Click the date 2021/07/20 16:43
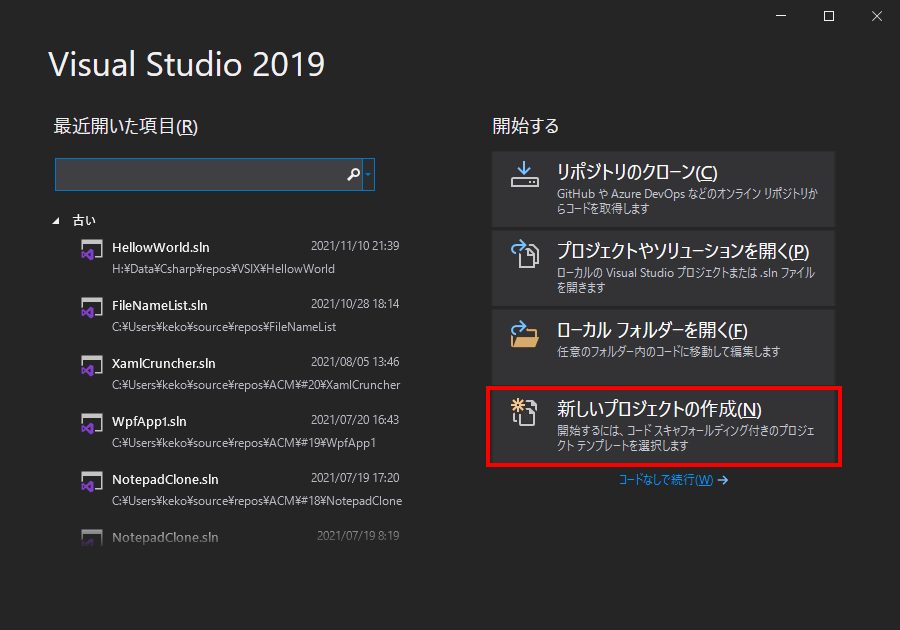The image size is (900, 630). click(355, 419)
